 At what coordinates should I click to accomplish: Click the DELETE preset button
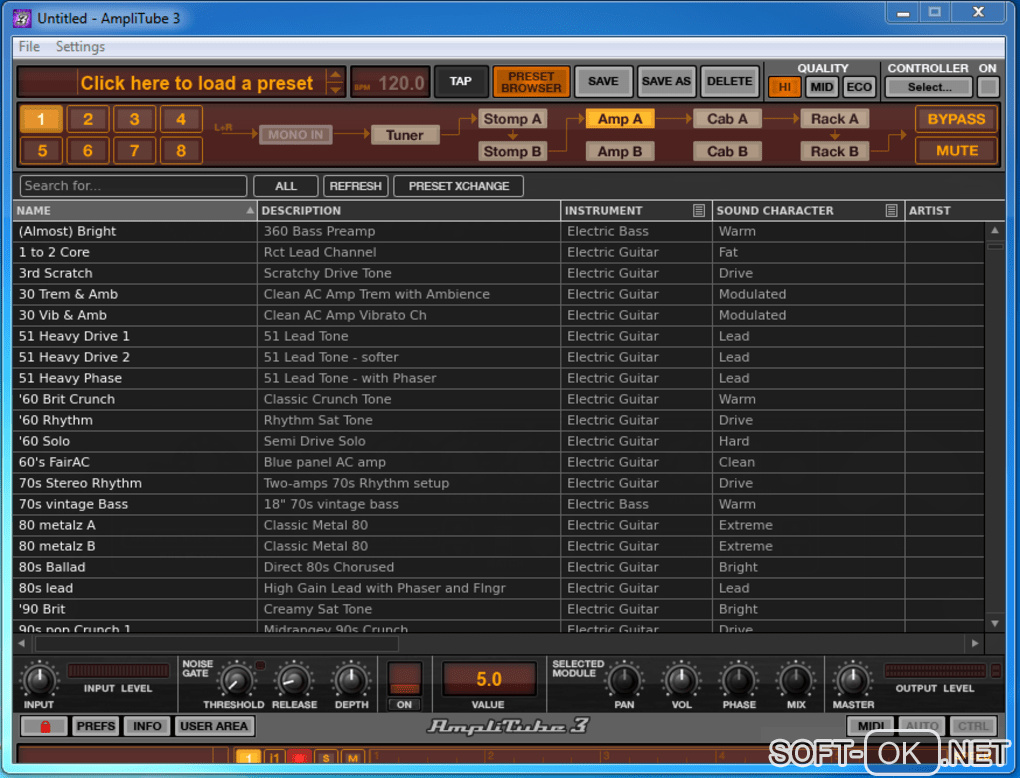point(730,81)
